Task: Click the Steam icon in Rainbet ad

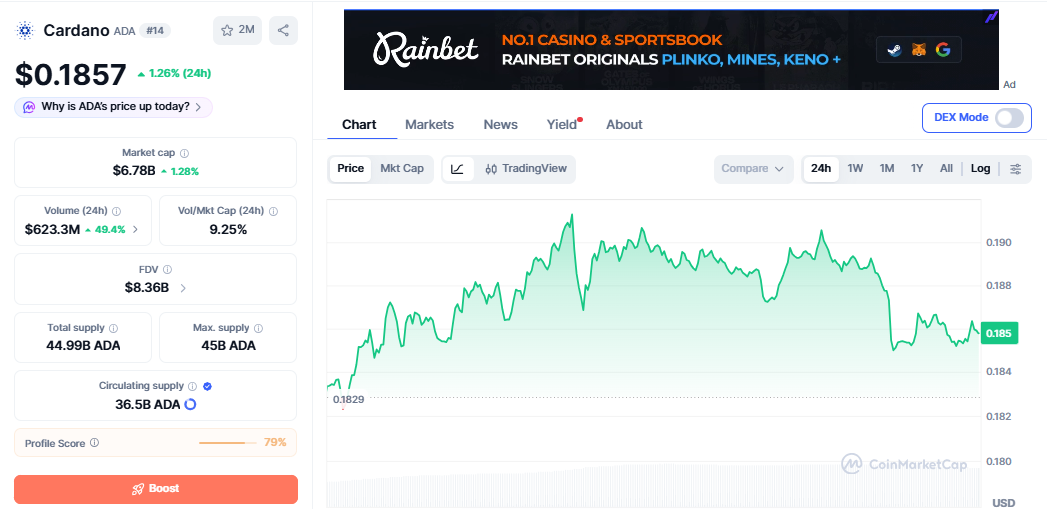Action: (x=893, y=49)
